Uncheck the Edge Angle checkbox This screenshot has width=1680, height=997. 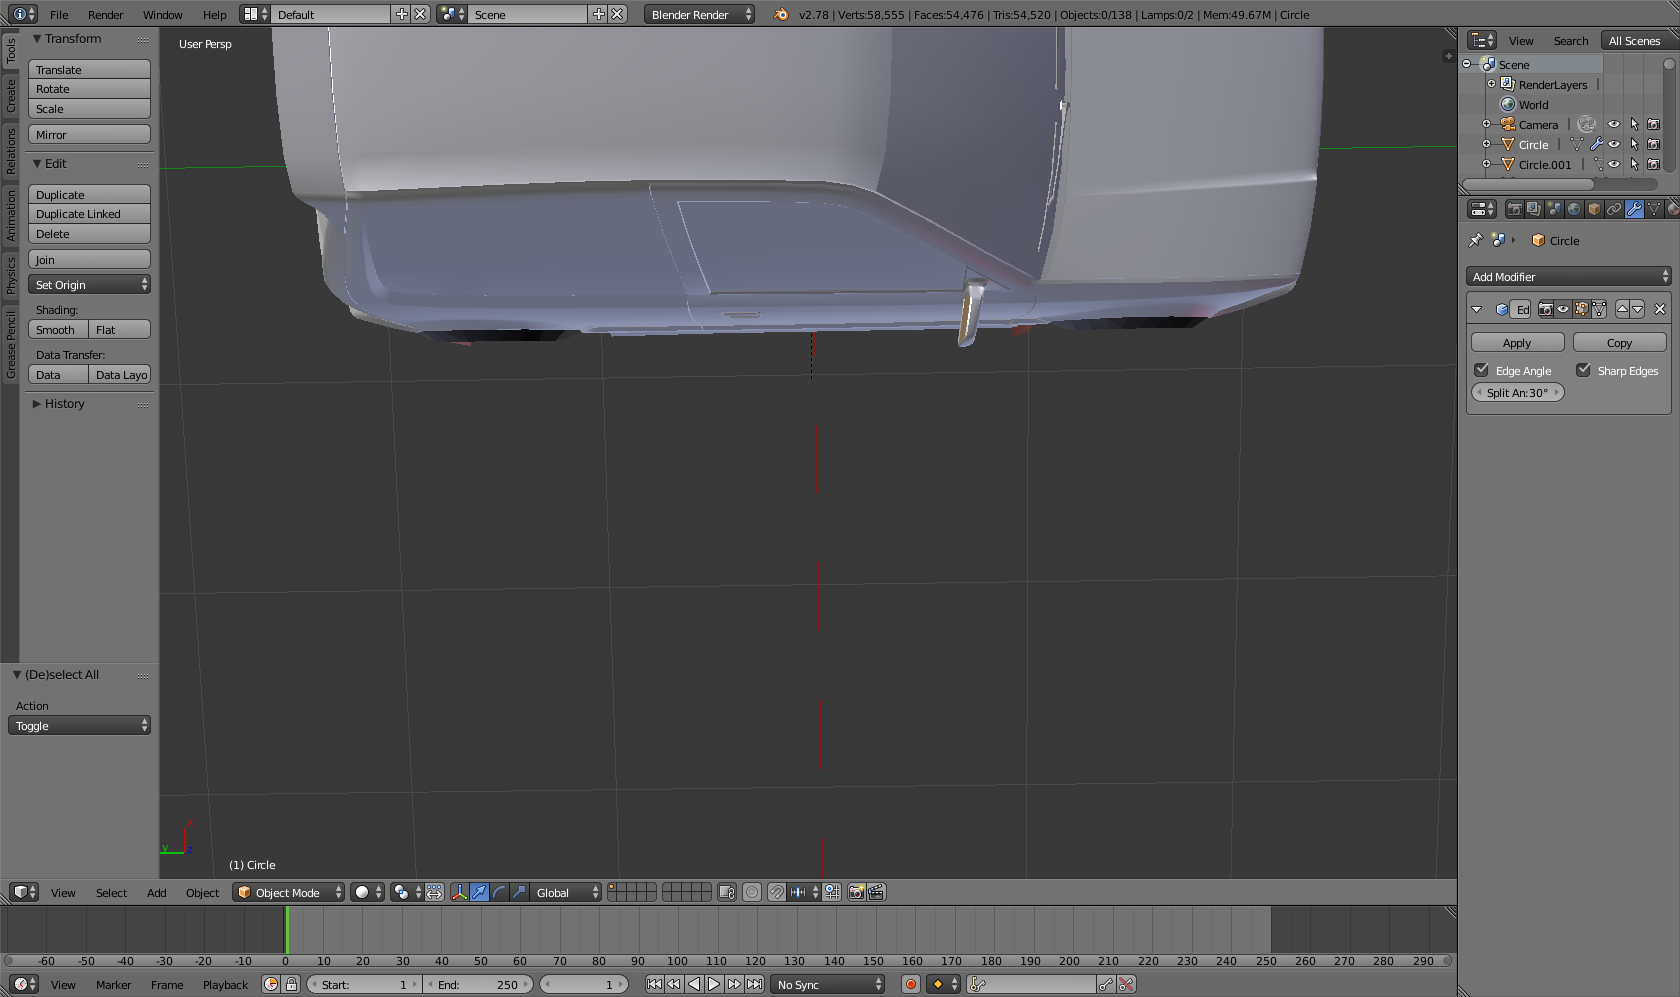1482,370
